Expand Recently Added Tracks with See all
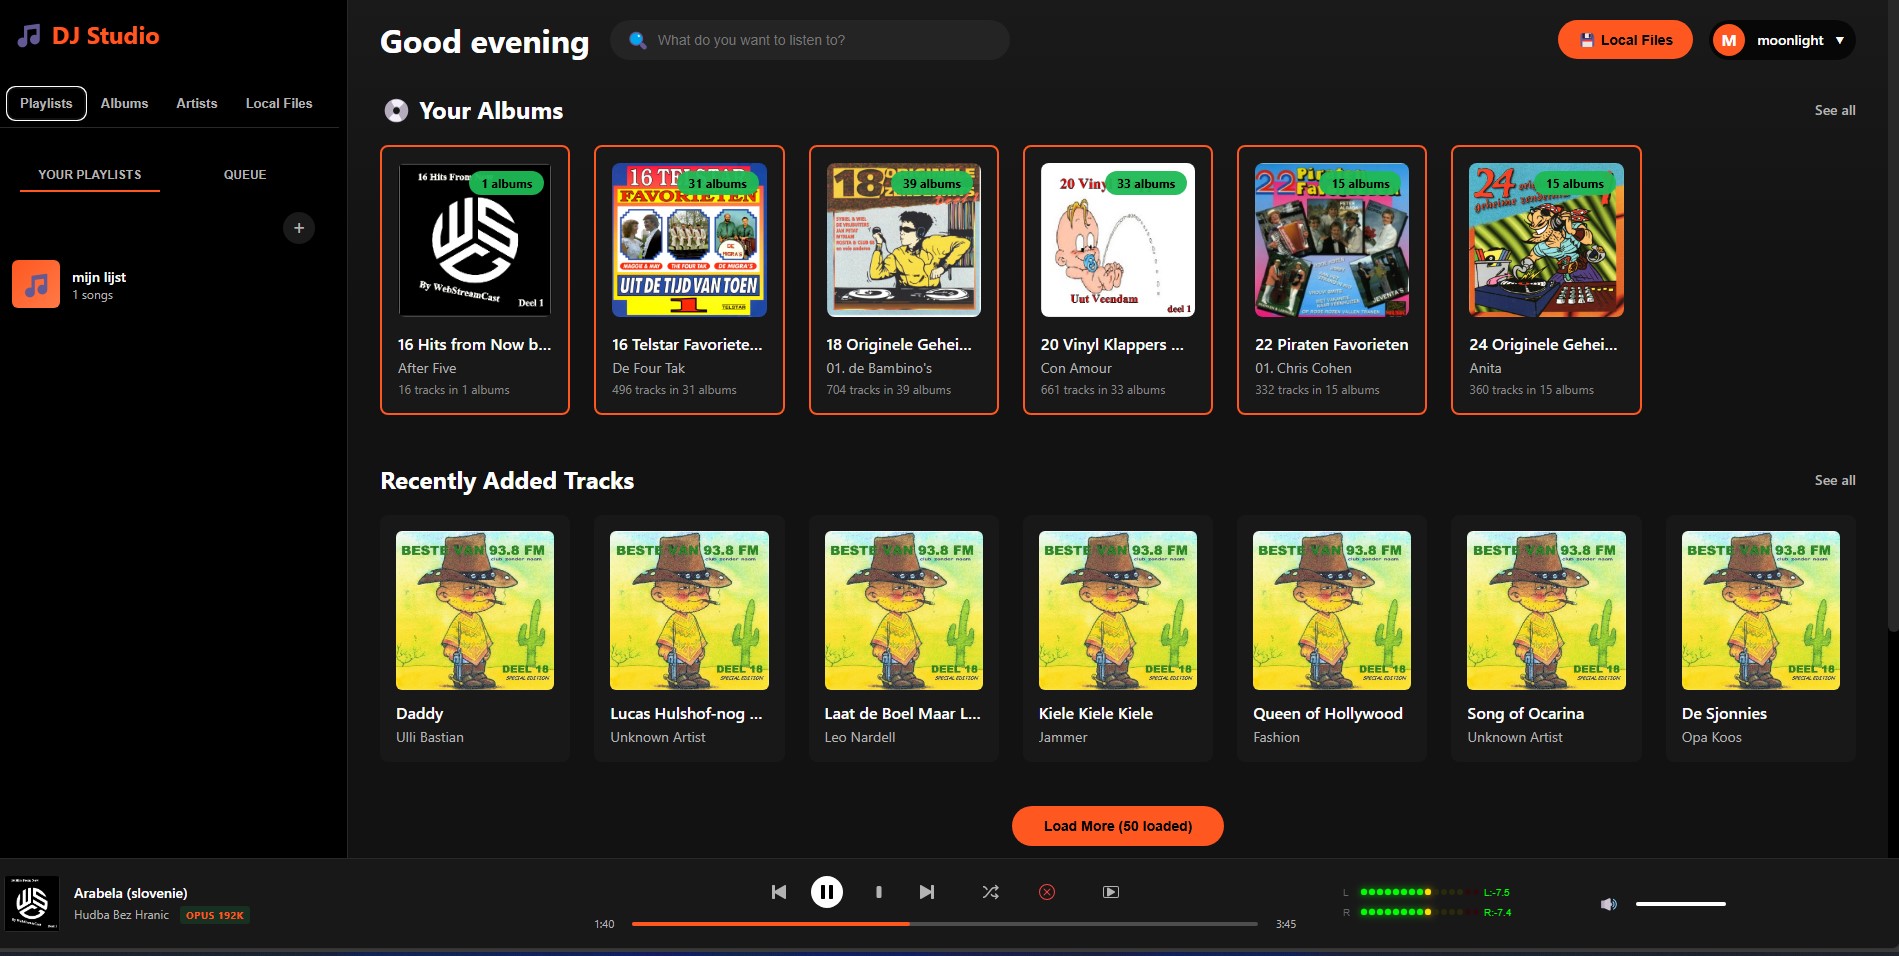Screen dimensions: 1899x956 (1834, 480)
